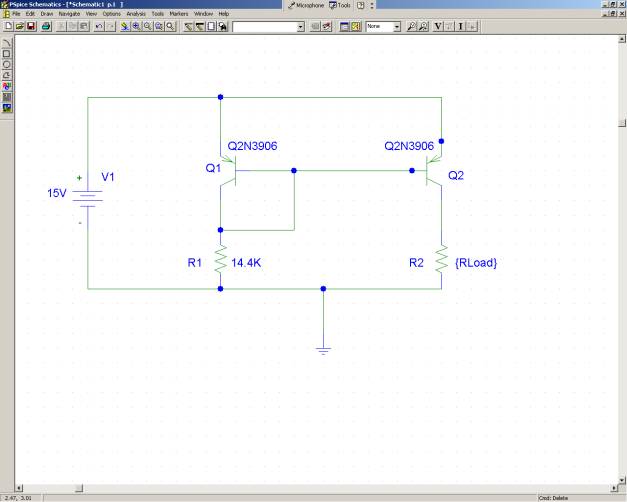Expand the 'None' marker color dropdown
This screenshot has height=502, width=627.
tap(397, 25)
